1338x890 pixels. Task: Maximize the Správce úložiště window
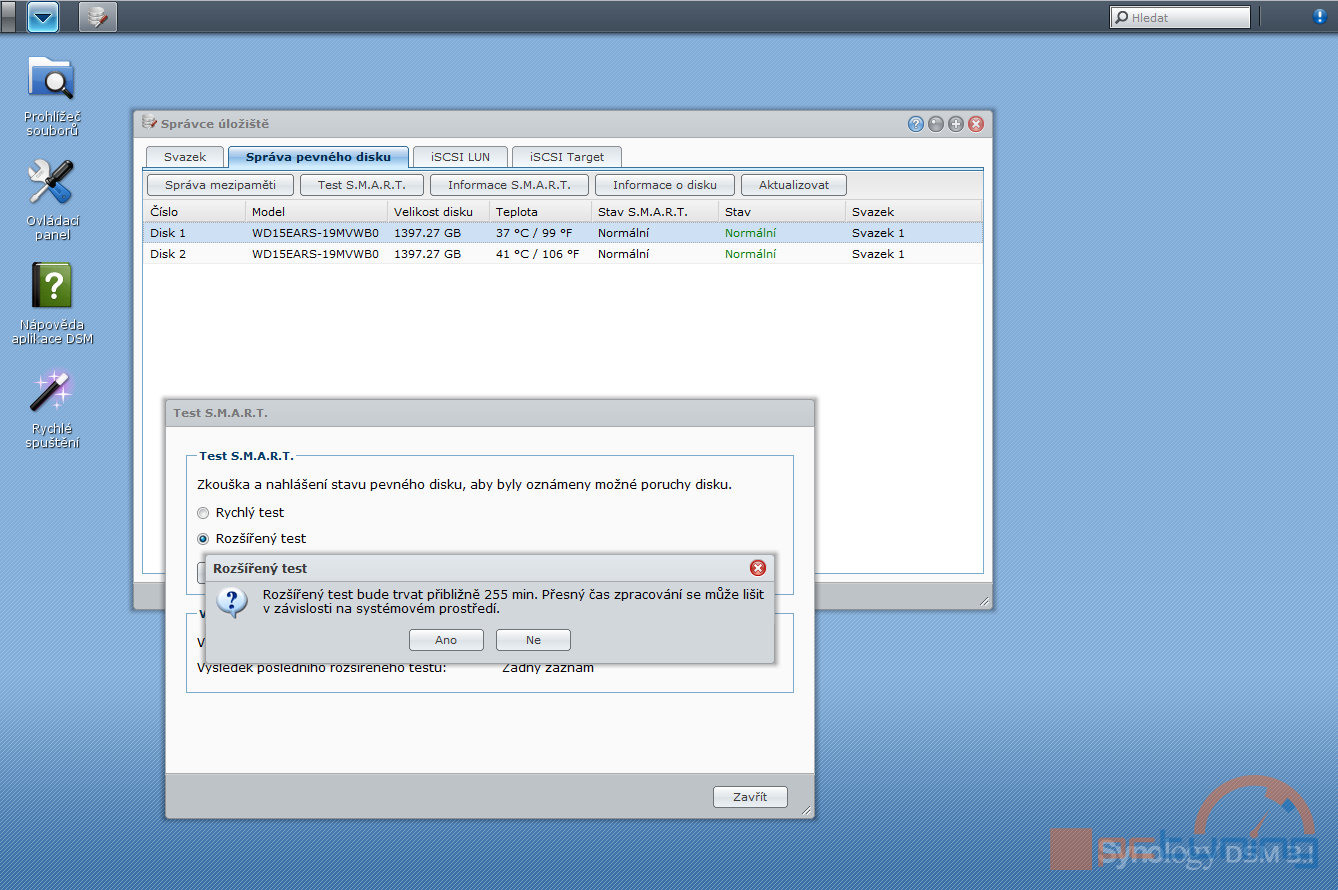[956, 124]
